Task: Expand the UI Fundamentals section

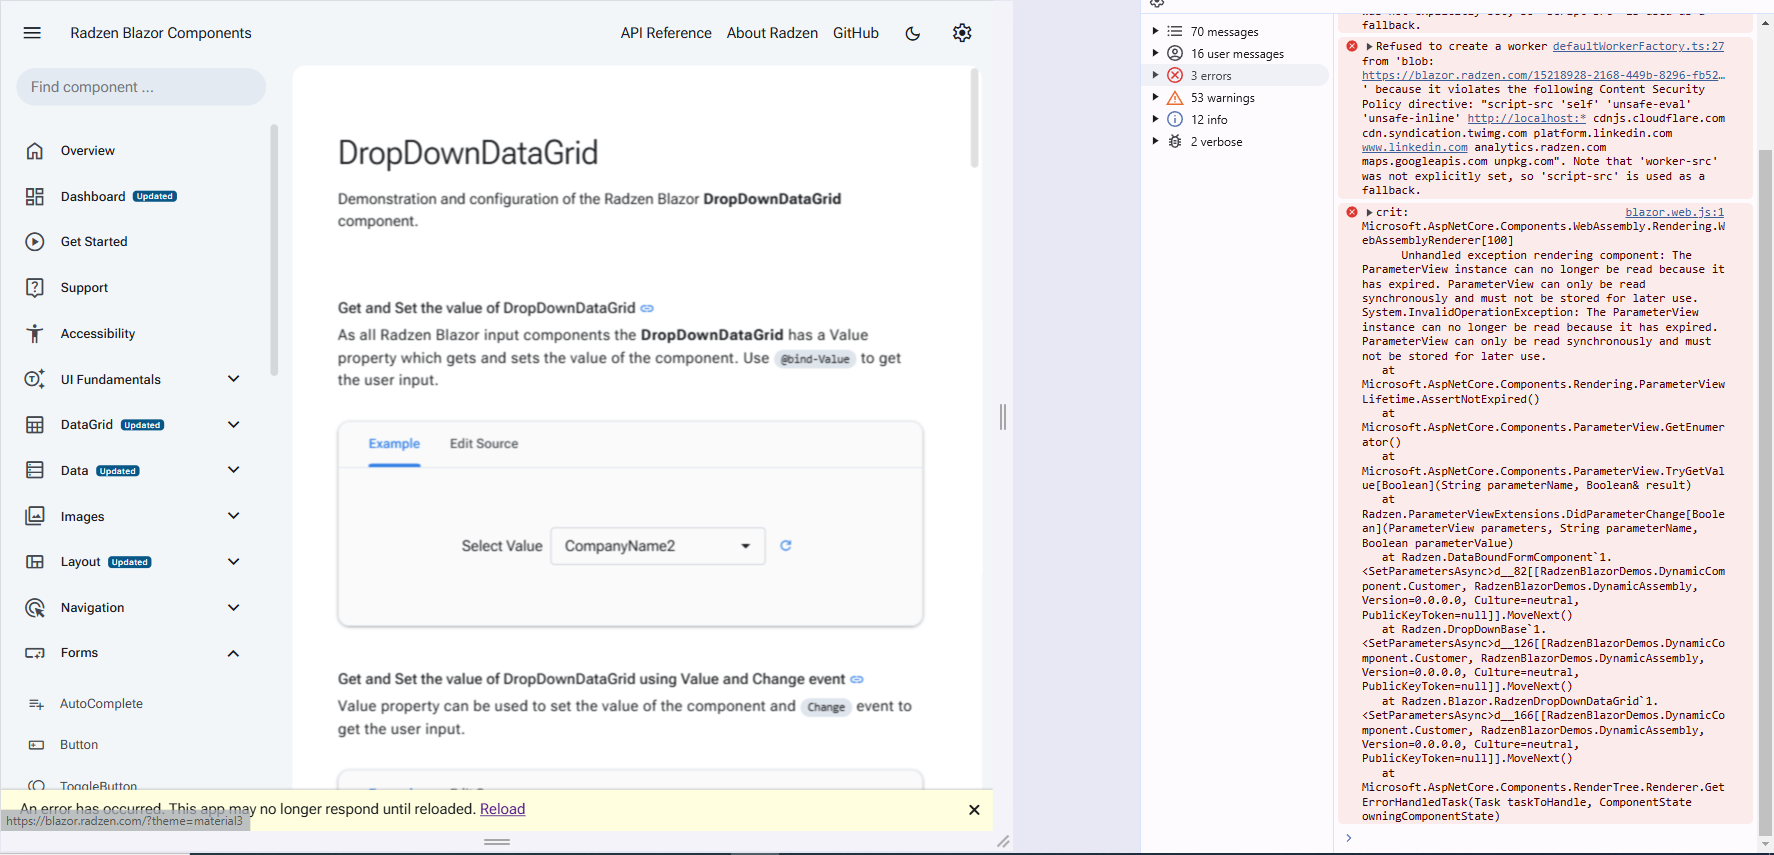Action: pos(234,379)
